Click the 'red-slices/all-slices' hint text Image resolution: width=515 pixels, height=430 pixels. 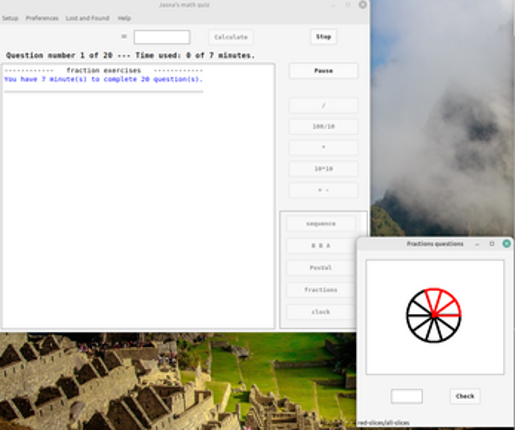click(383, 423)
